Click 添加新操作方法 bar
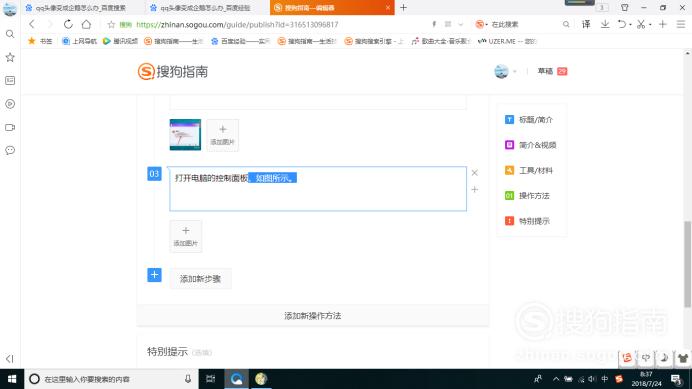 (312, 316)
